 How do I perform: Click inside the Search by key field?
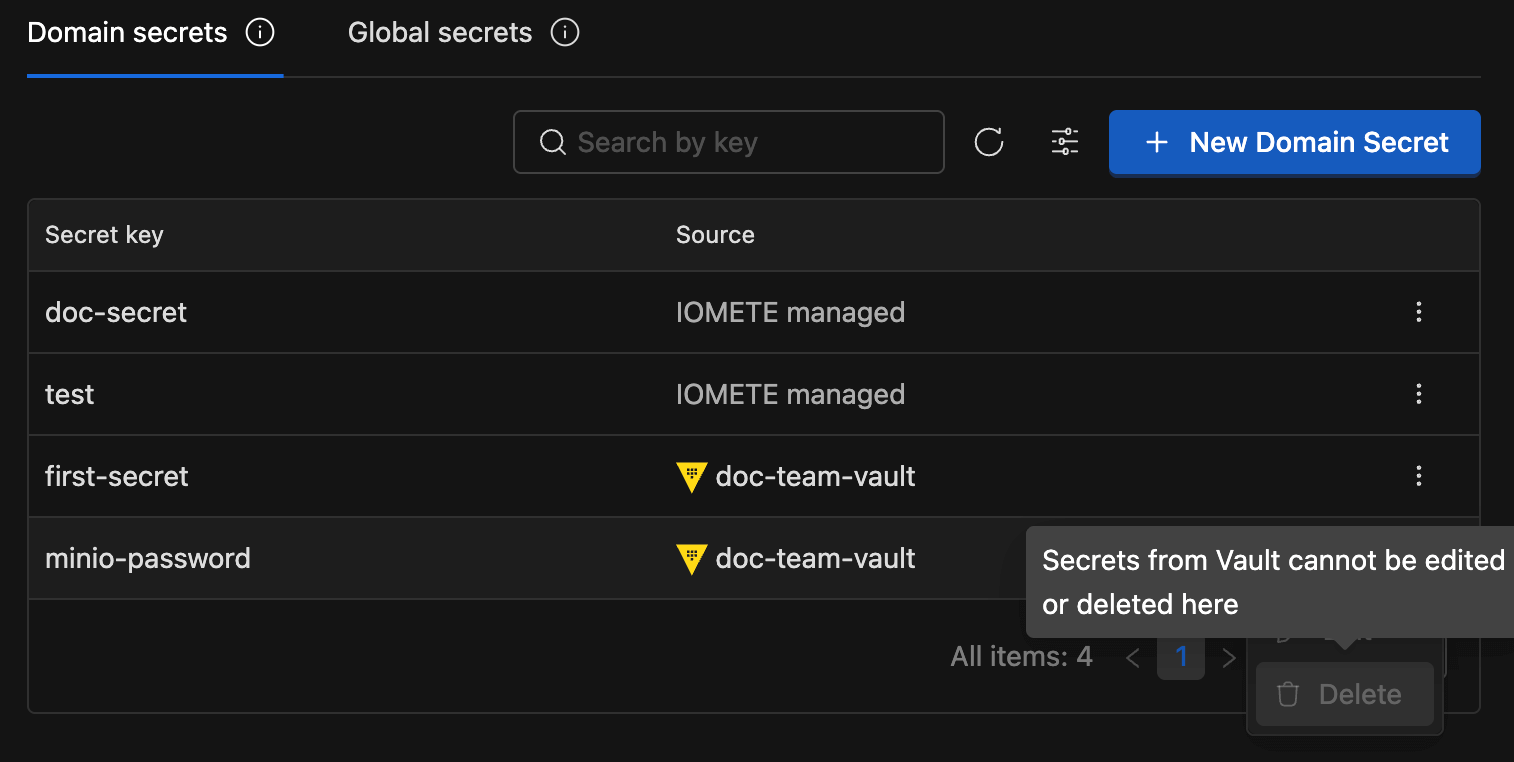click(x=728, y=142)
